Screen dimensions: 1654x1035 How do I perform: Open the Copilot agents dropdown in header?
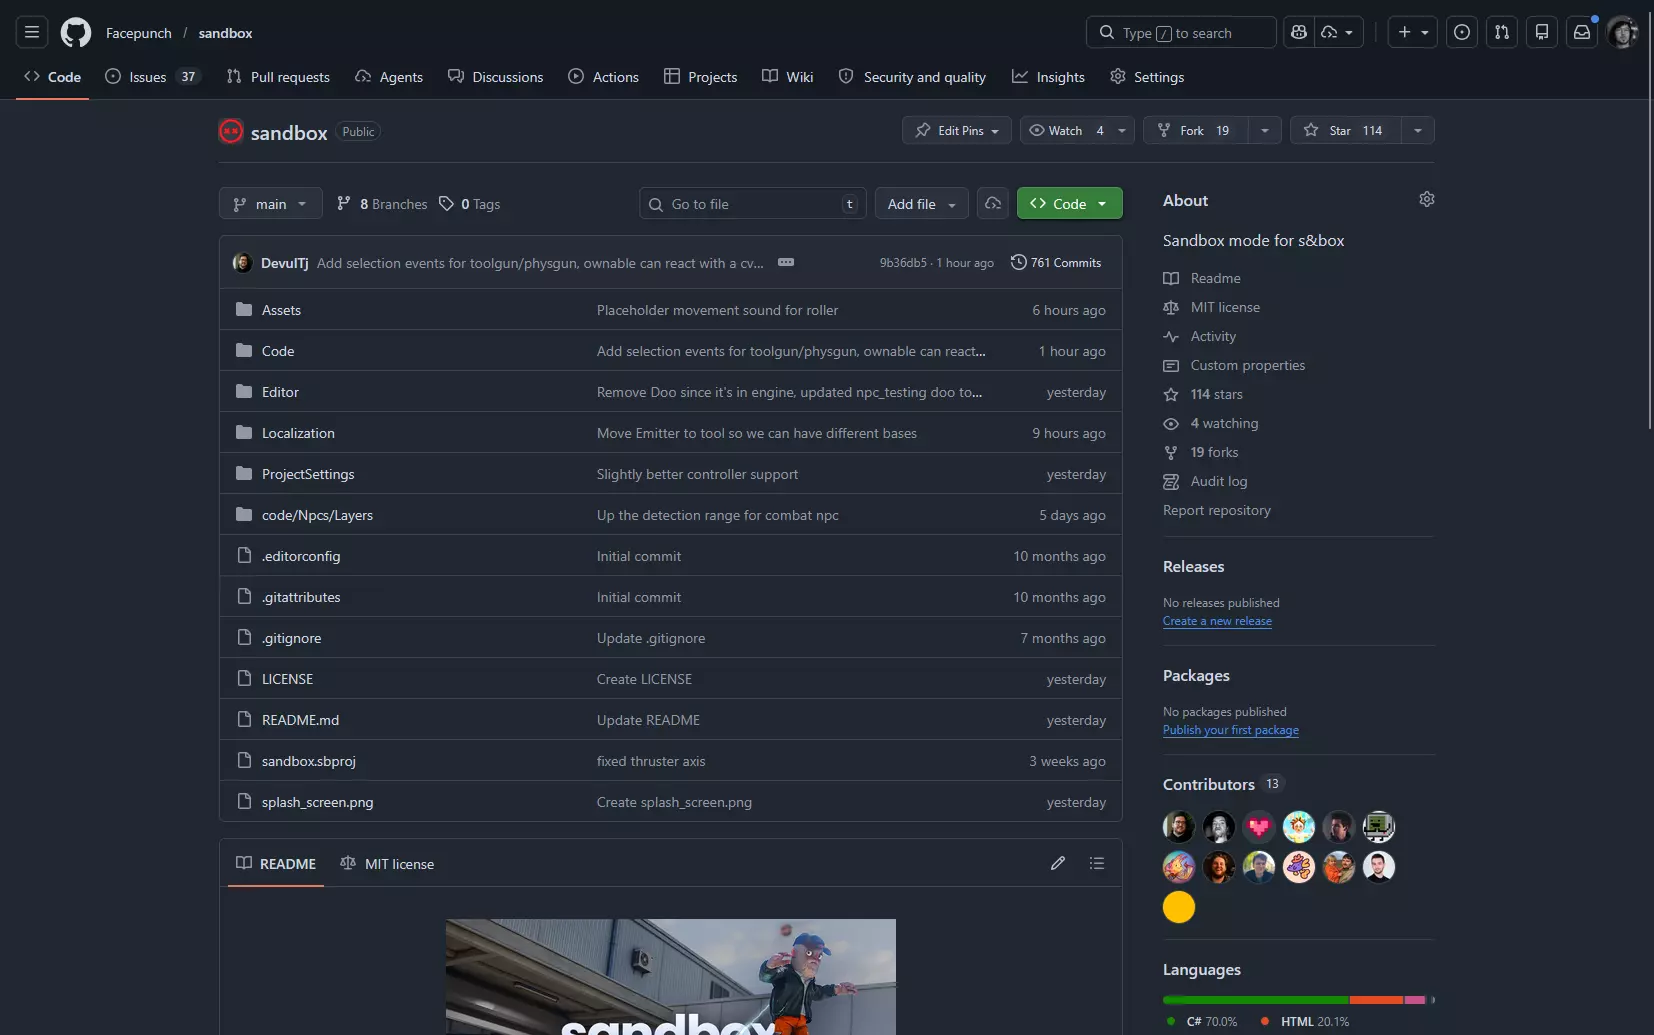[x=1338, y=33]
